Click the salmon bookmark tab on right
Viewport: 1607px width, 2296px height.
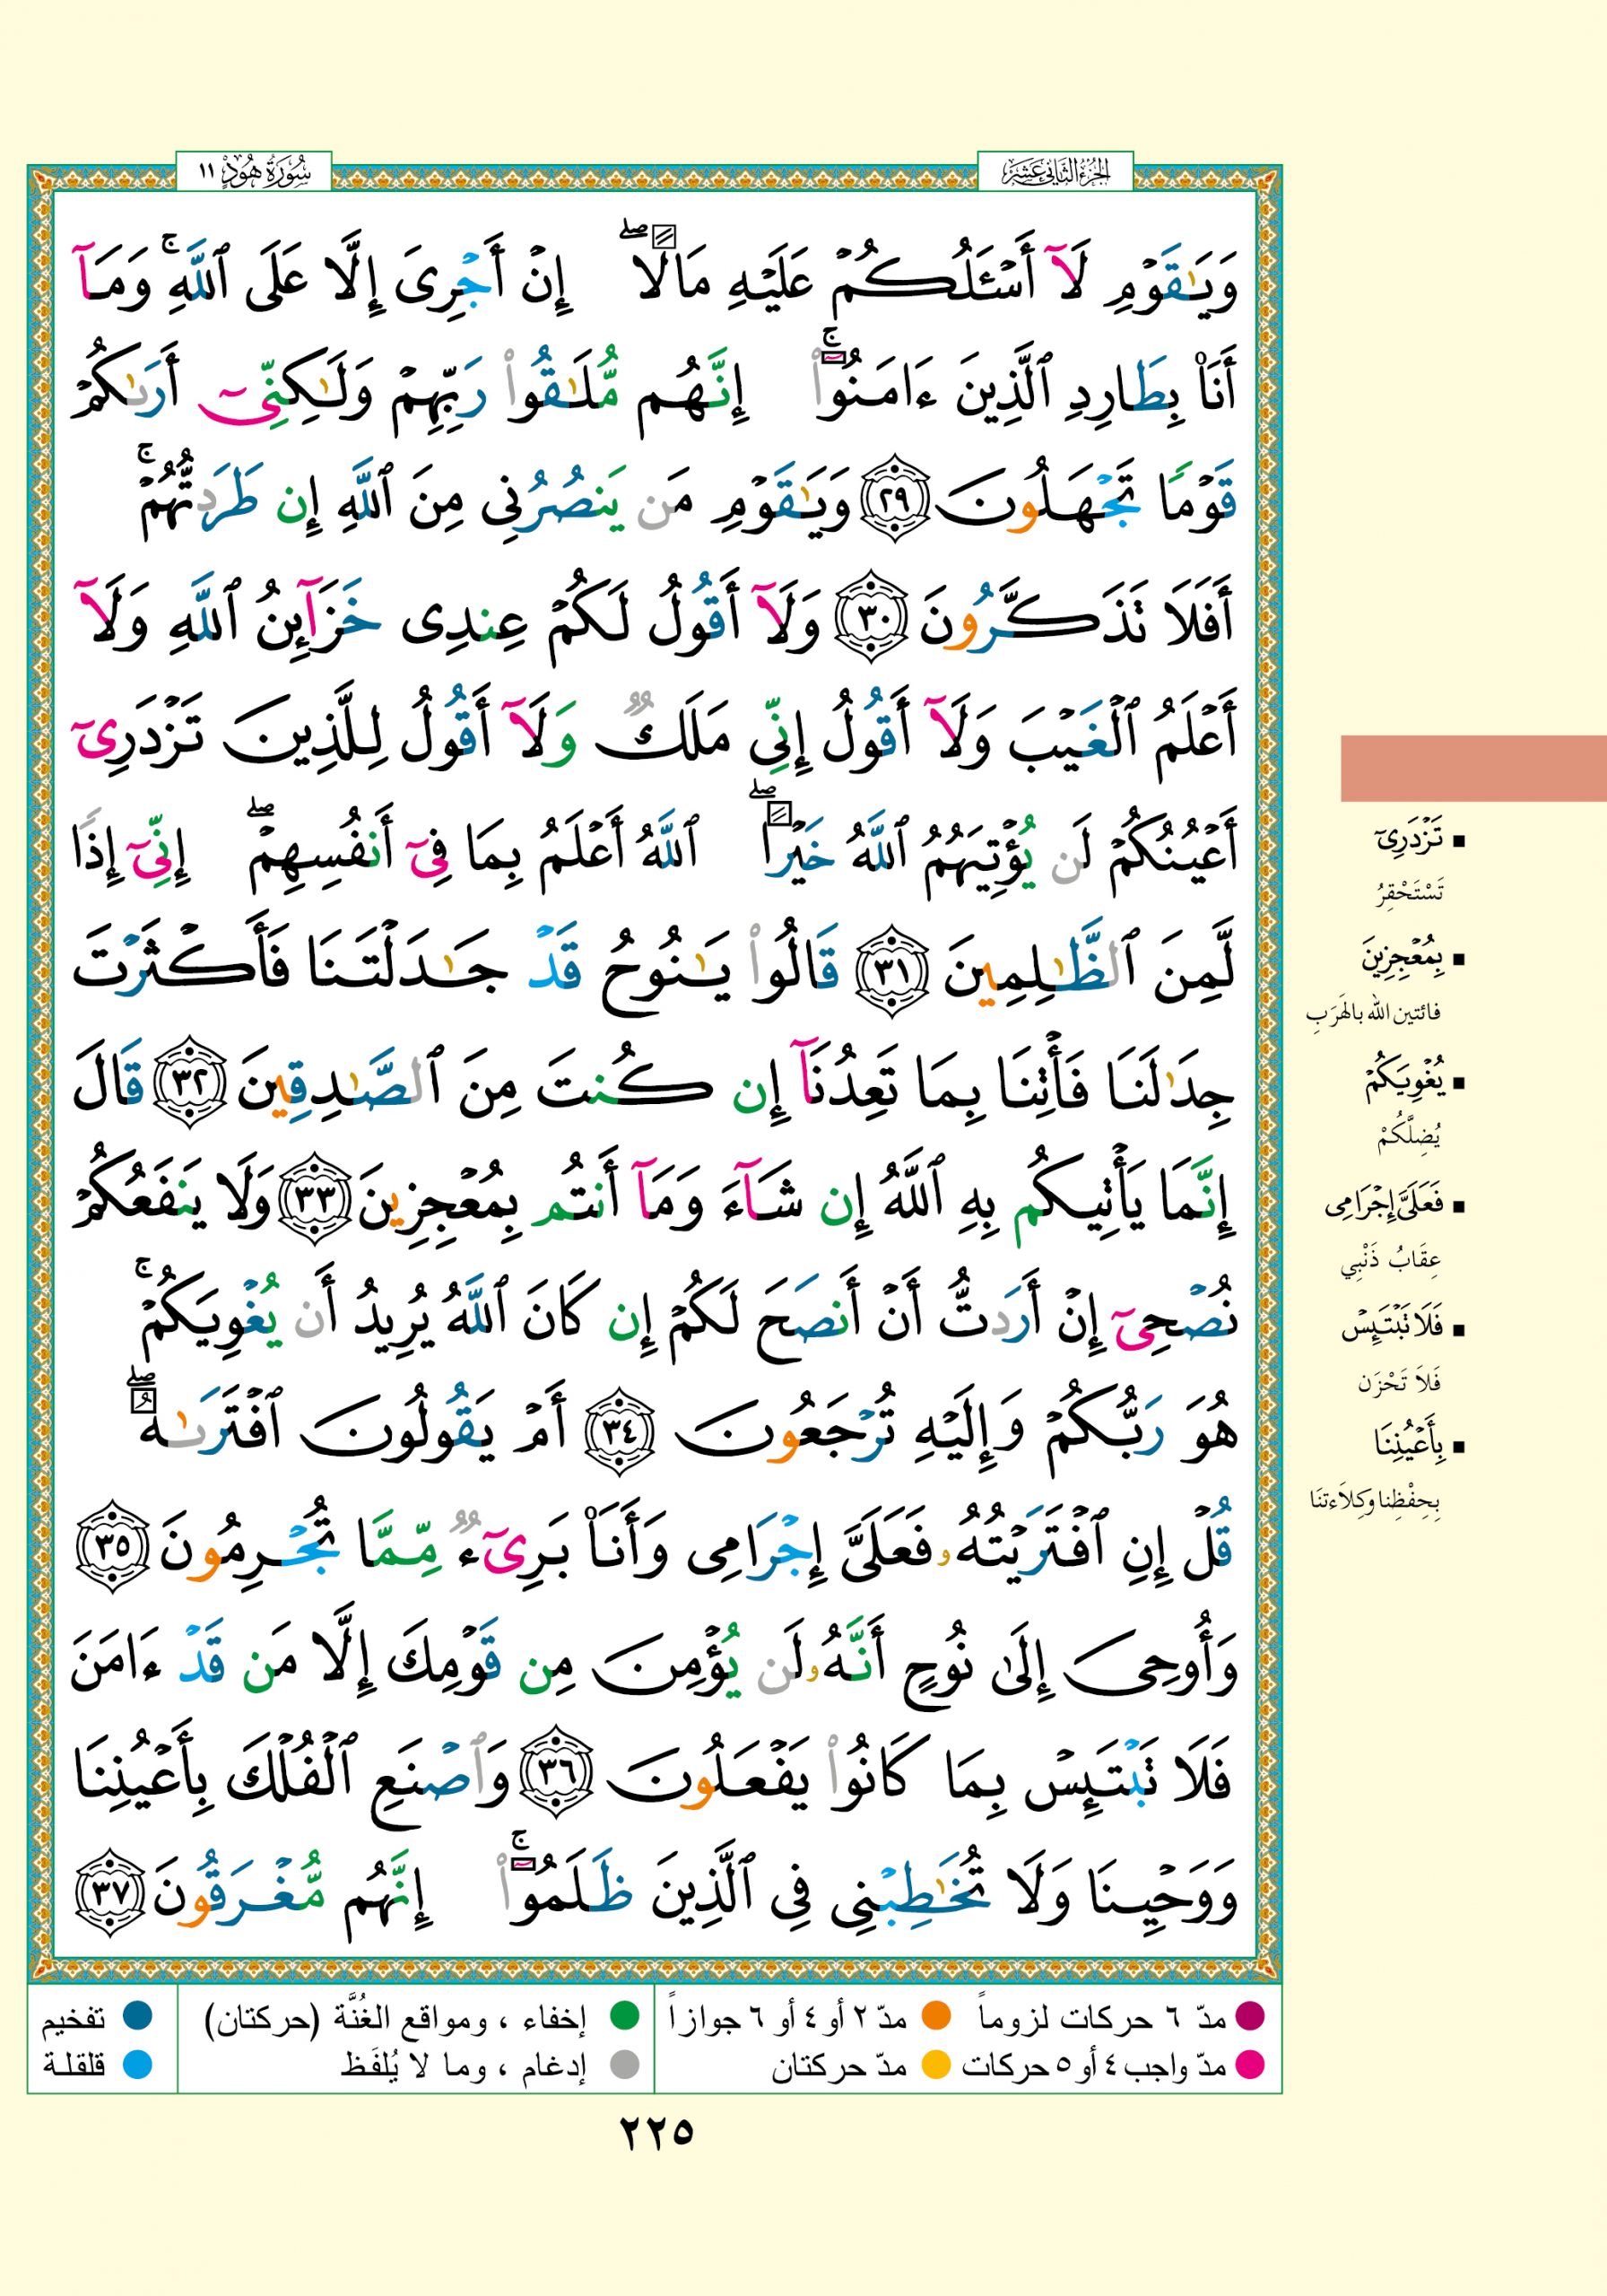pyautogui.click(x=1472, y=768)
